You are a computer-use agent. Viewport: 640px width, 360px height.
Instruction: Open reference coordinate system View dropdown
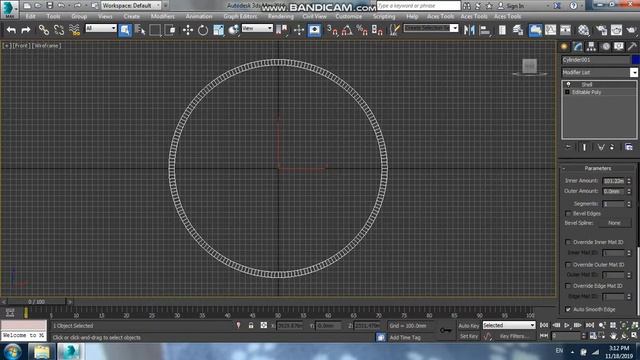pos(257,28)
